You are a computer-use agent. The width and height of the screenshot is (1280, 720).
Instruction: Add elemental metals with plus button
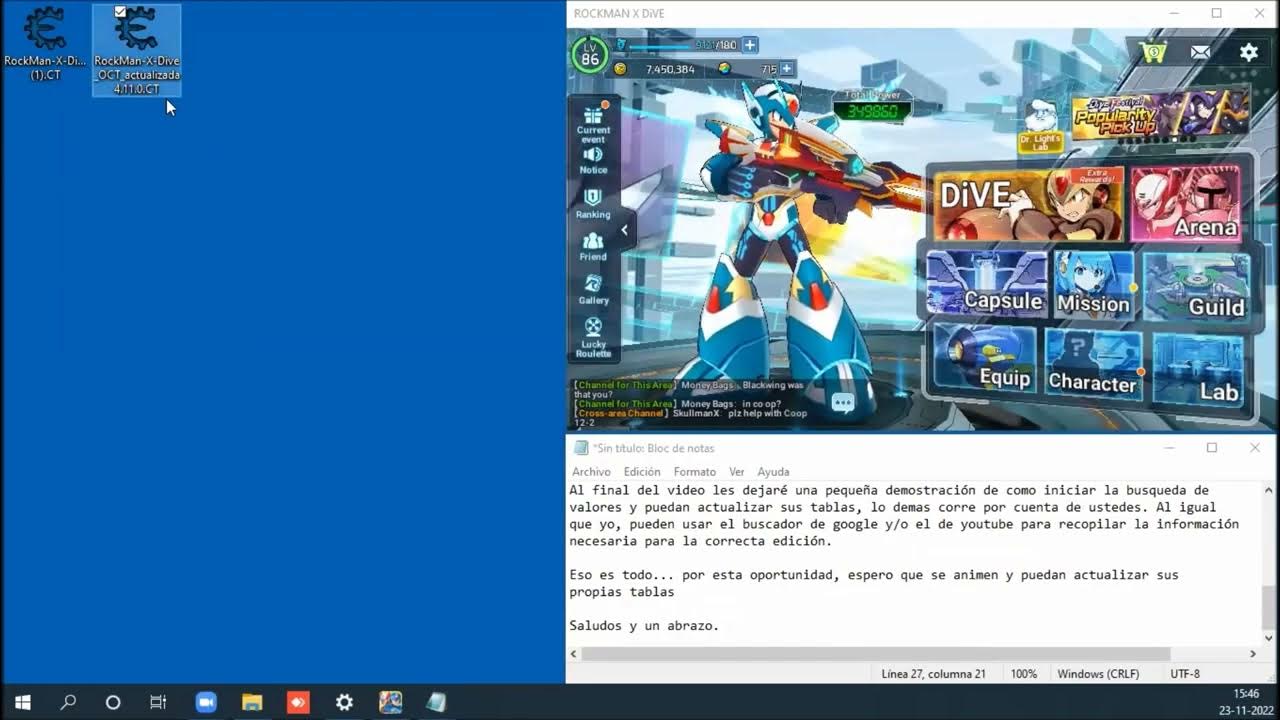(x=787, y=69)
